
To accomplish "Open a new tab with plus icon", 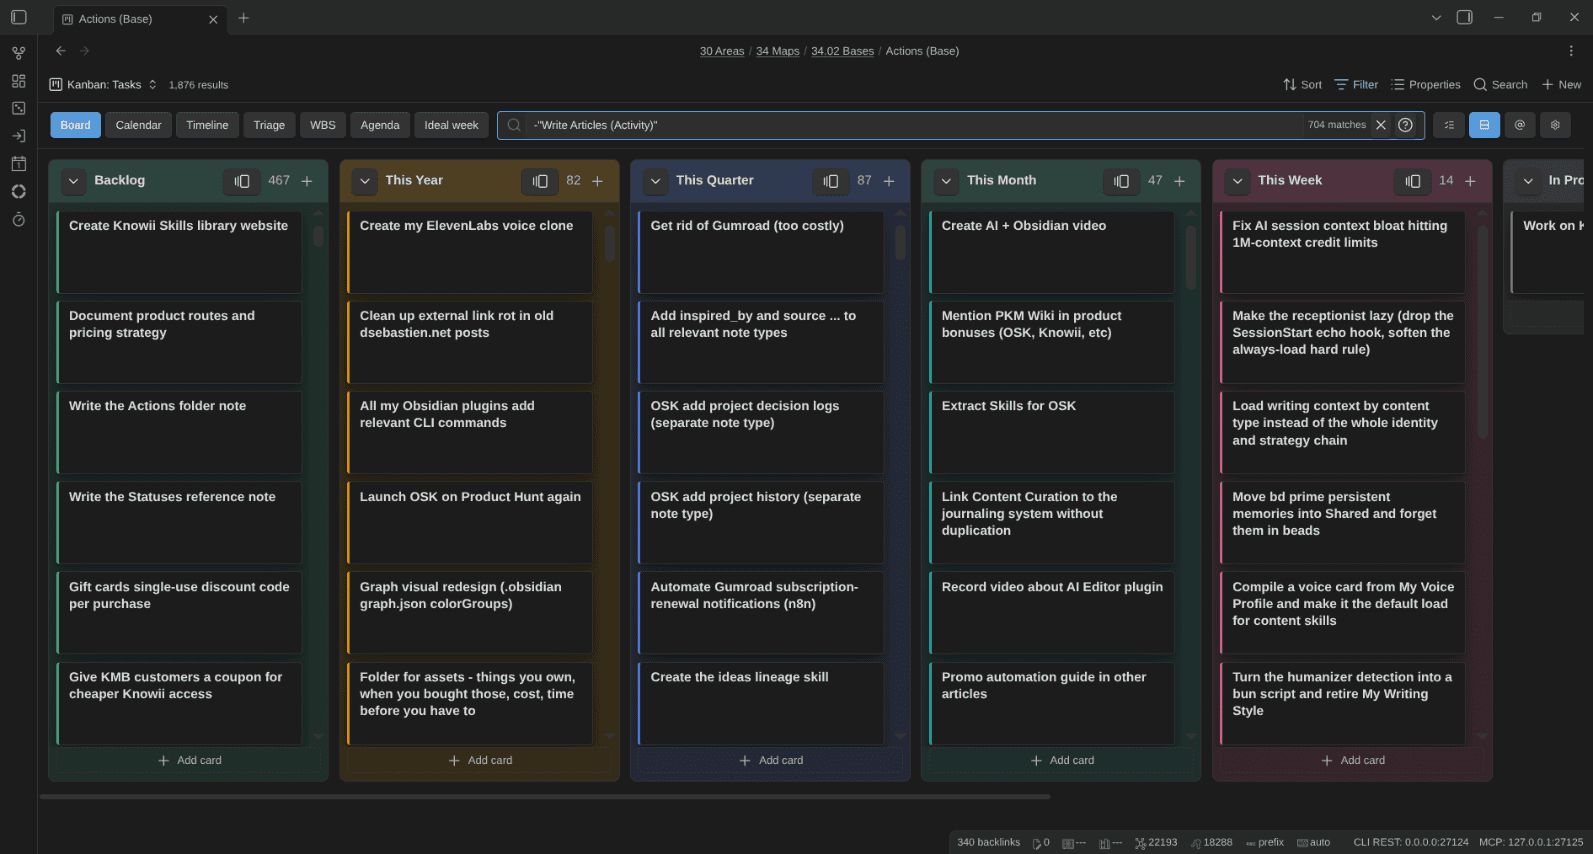I will 244,18.
